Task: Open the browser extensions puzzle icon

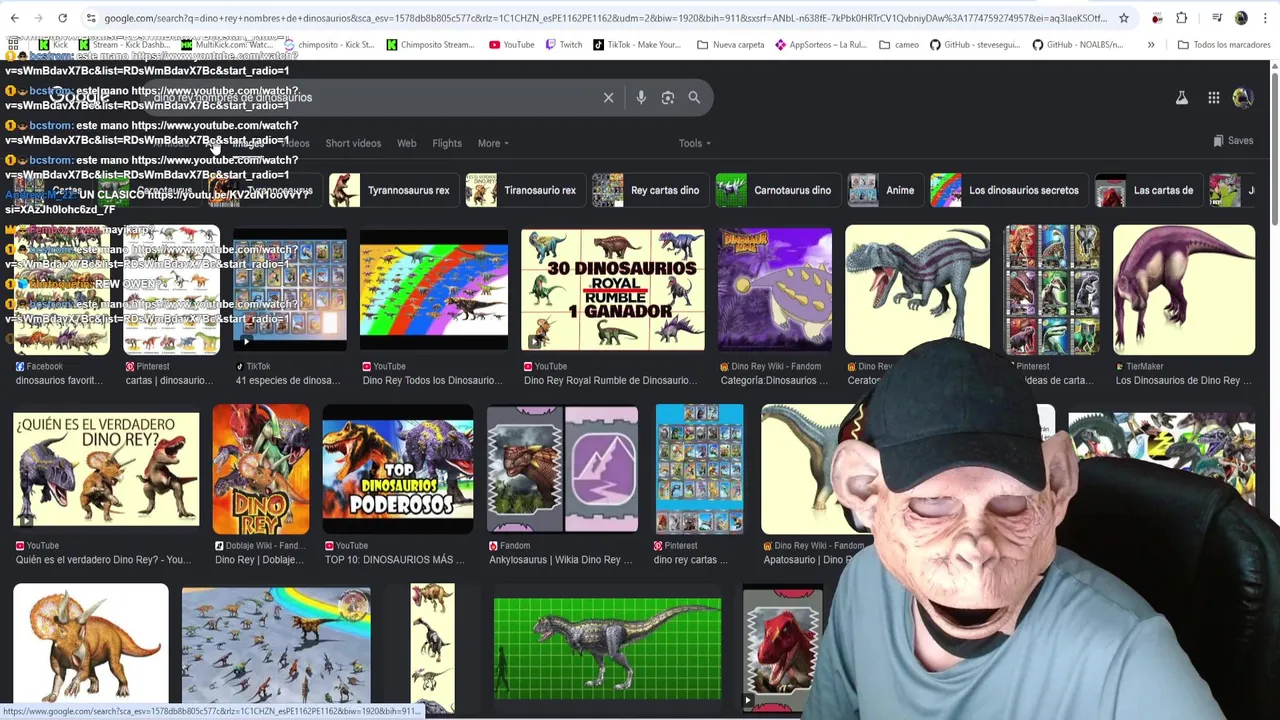Action: [1182, 18]
